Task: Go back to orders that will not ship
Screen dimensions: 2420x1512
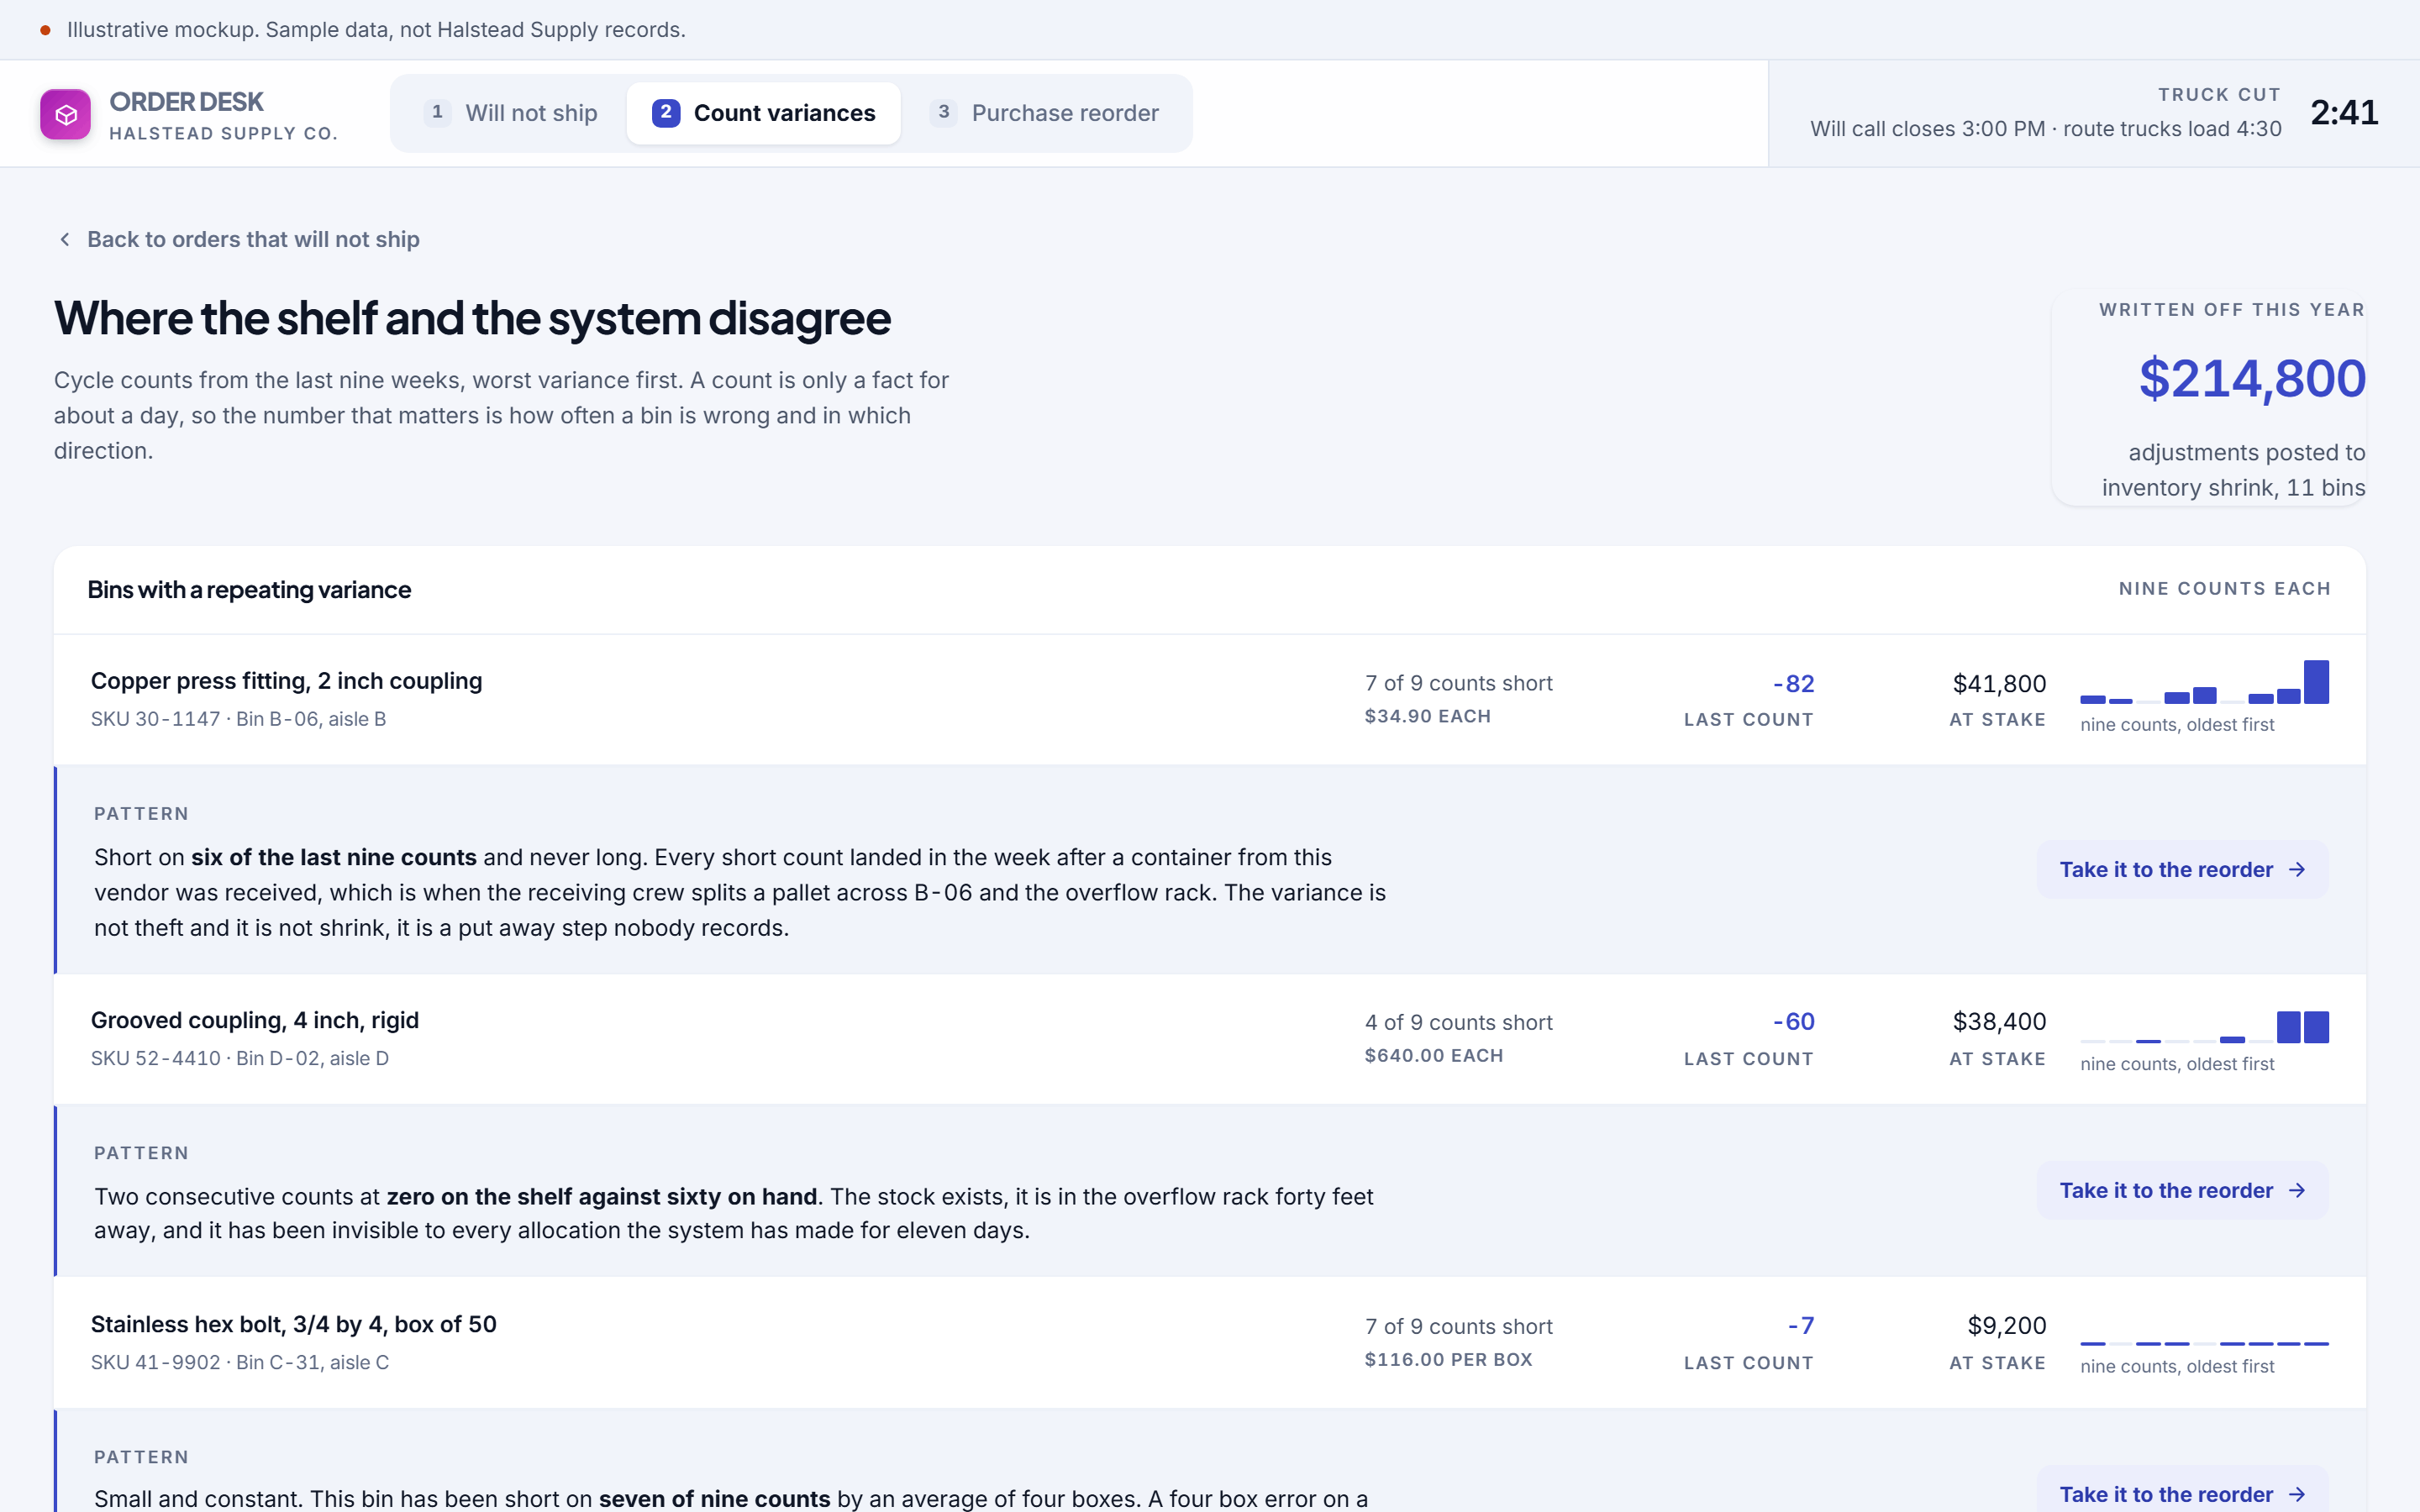Action: pyautogui.click(x=237, y=239)
